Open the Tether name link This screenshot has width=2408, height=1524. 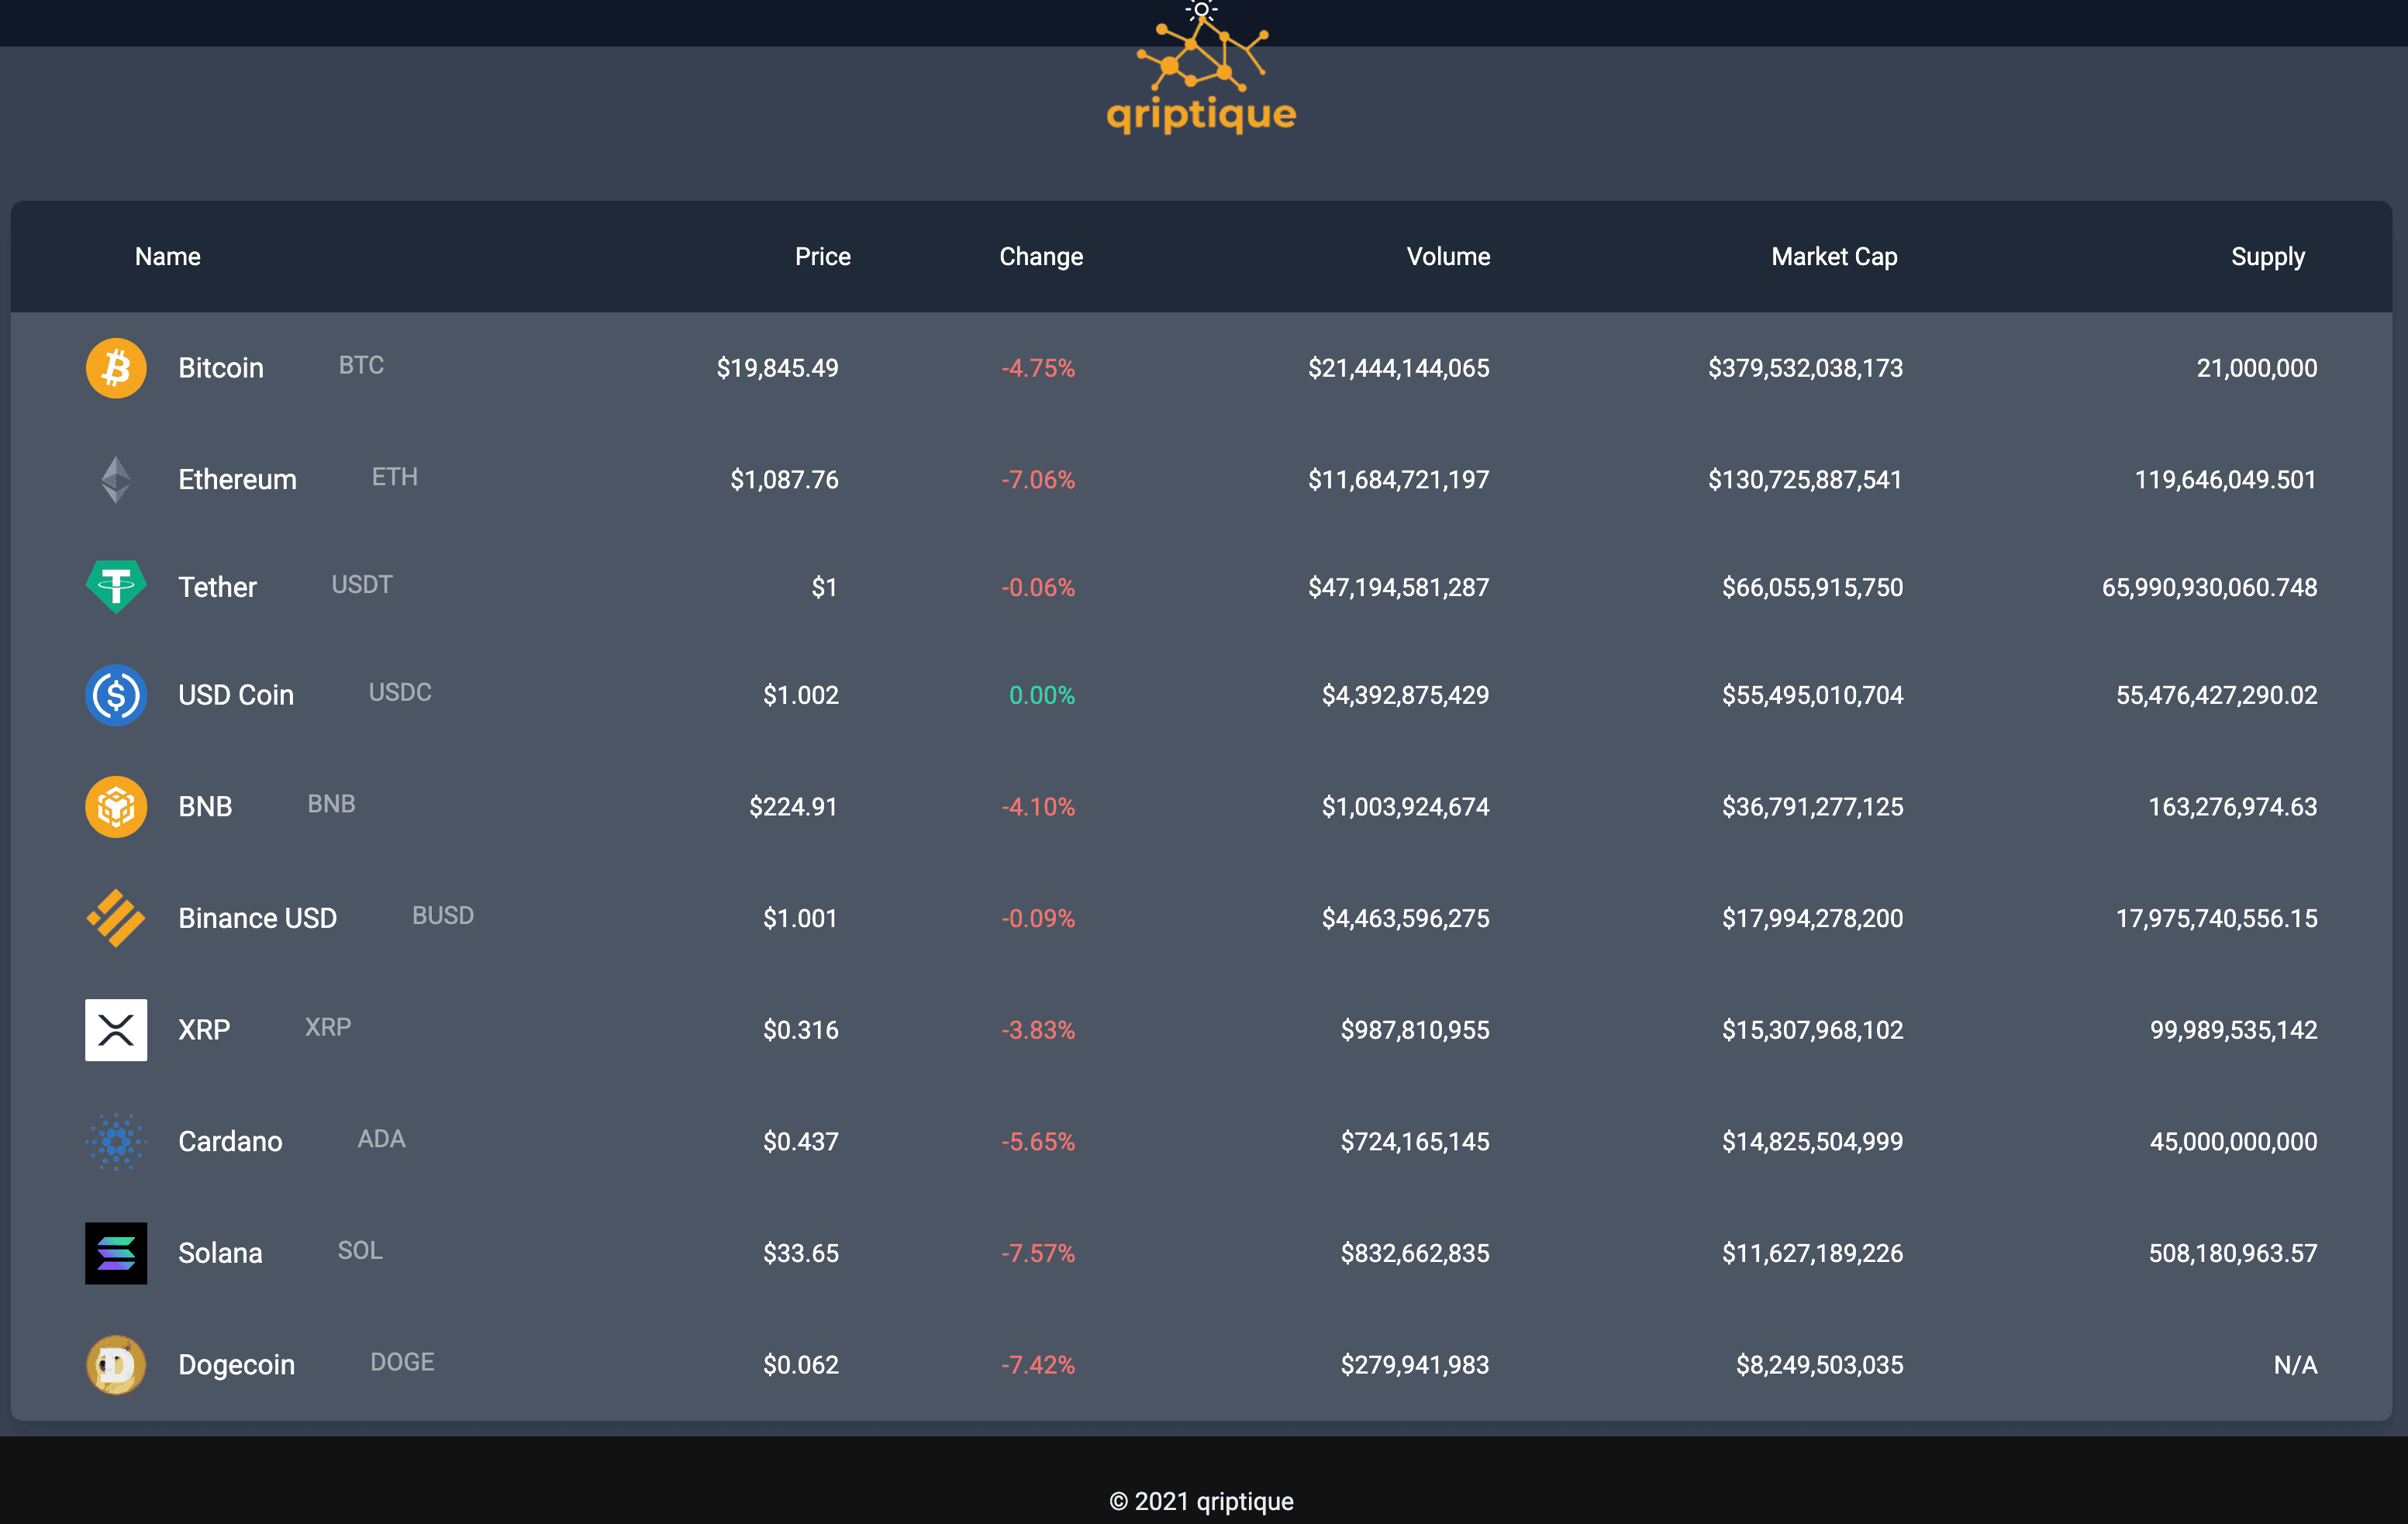pyautogui.click(x=217, y=587)
